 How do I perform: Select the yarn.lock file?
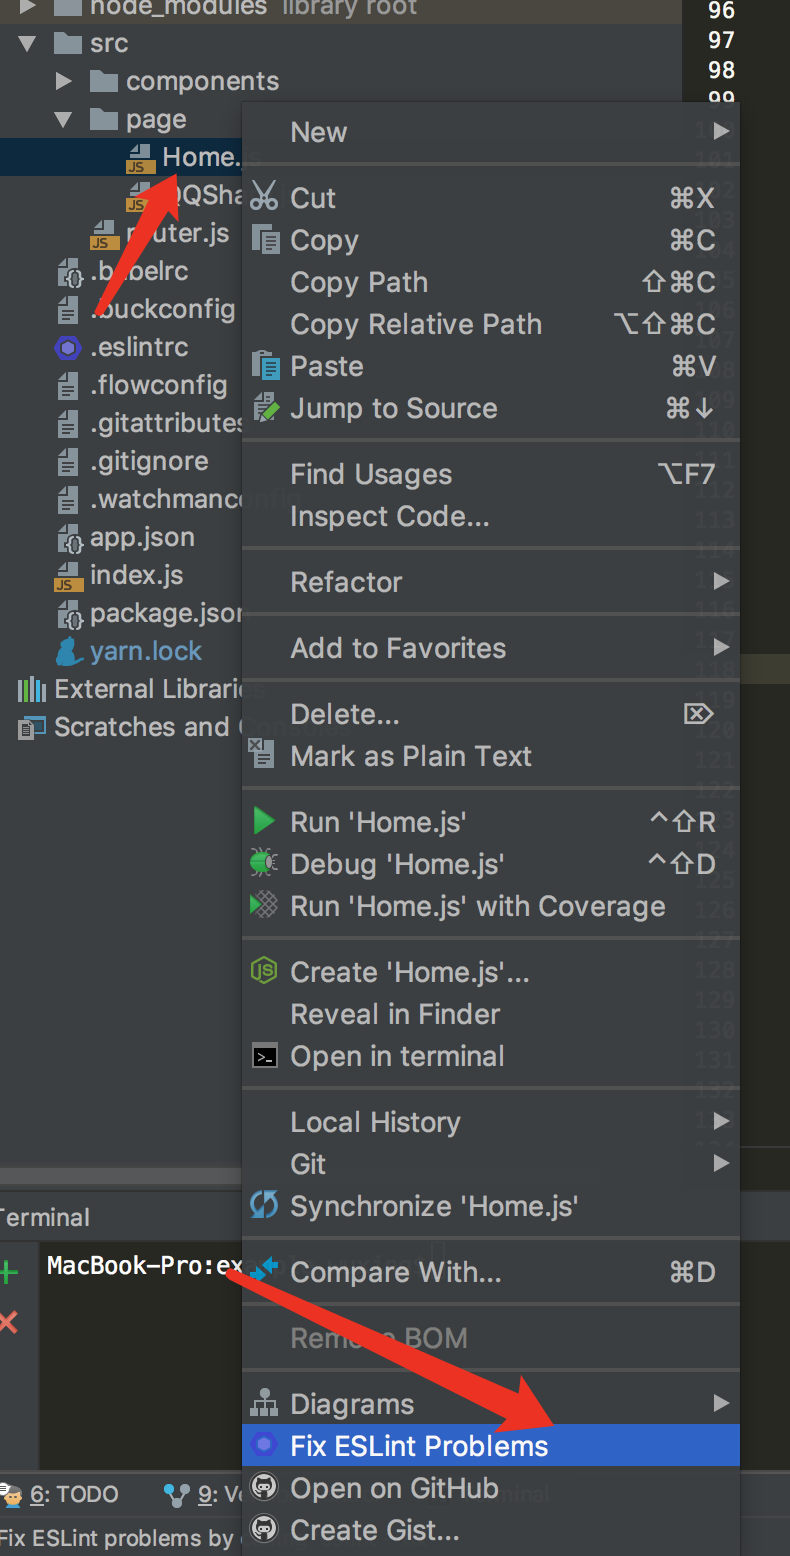145,651
